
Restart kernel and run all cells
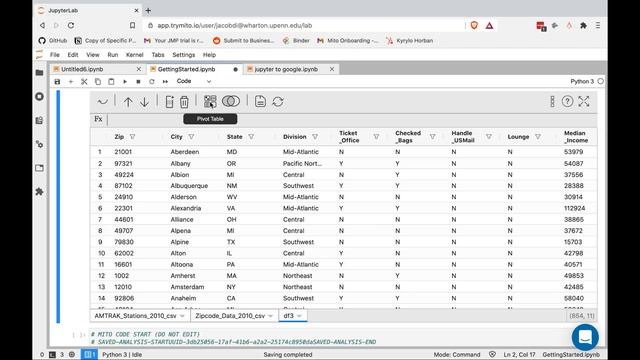165,82
